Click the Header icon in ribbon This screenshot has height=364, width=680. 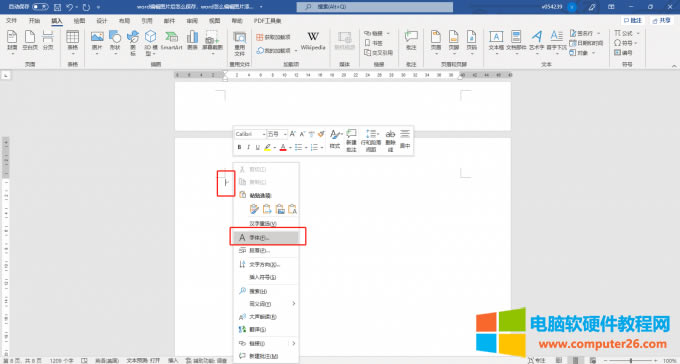tap(435, 40)
